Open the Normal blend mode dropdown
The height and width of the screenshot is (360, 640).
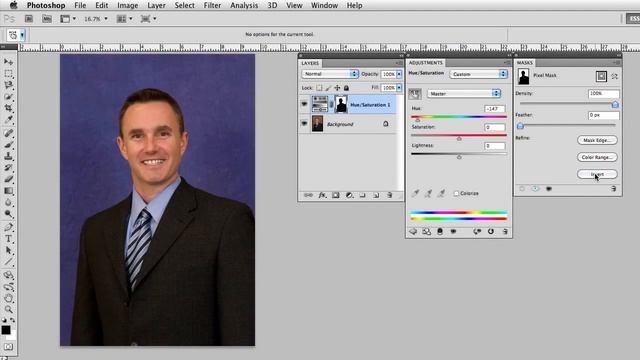(x=330, y=74)
